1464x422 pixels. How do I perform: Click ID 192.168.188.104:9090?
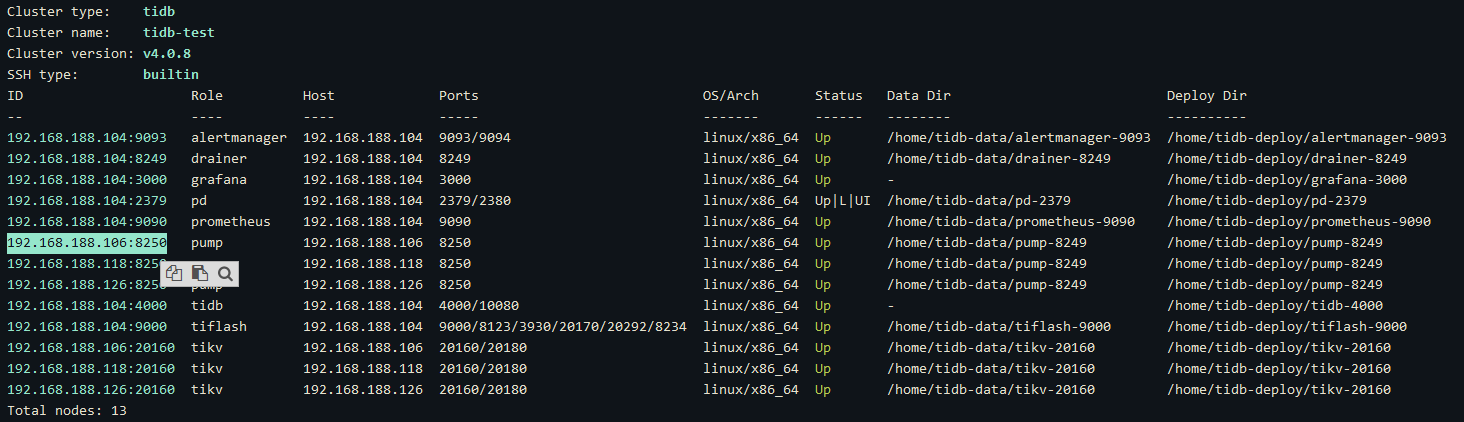coord(87,222)
